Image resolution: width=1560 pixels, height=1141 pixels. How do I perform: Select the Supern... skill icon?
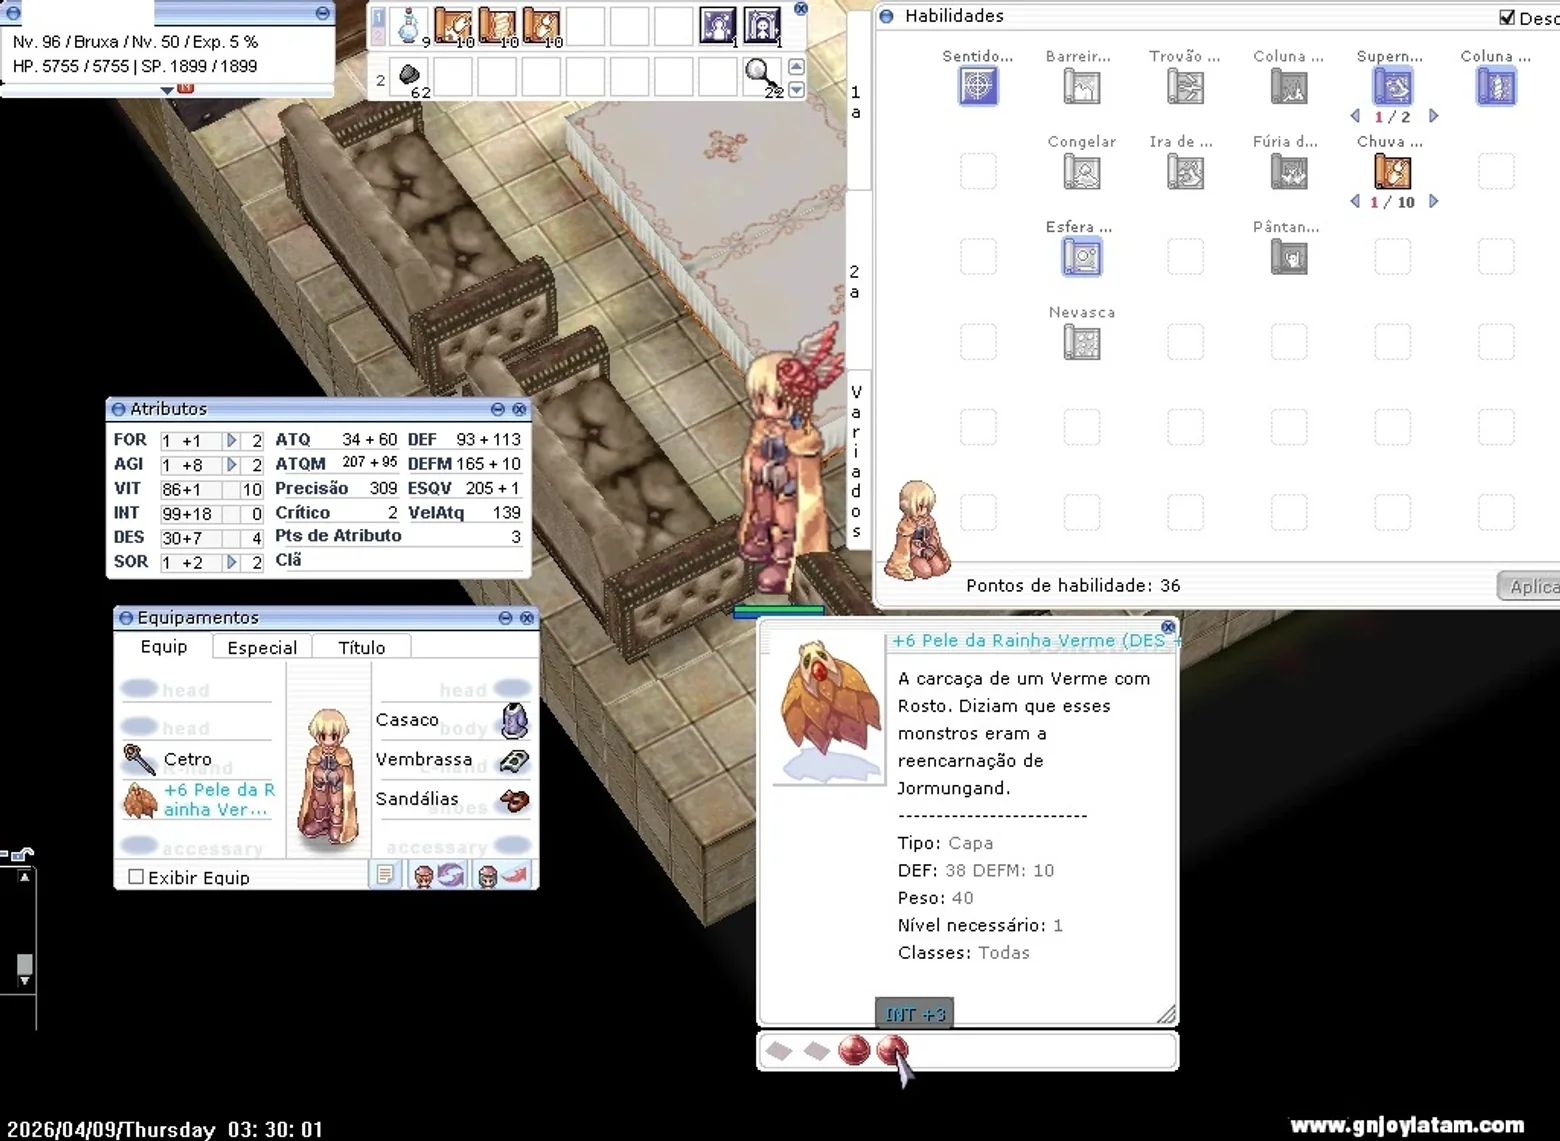click(x=1393, y=87)
